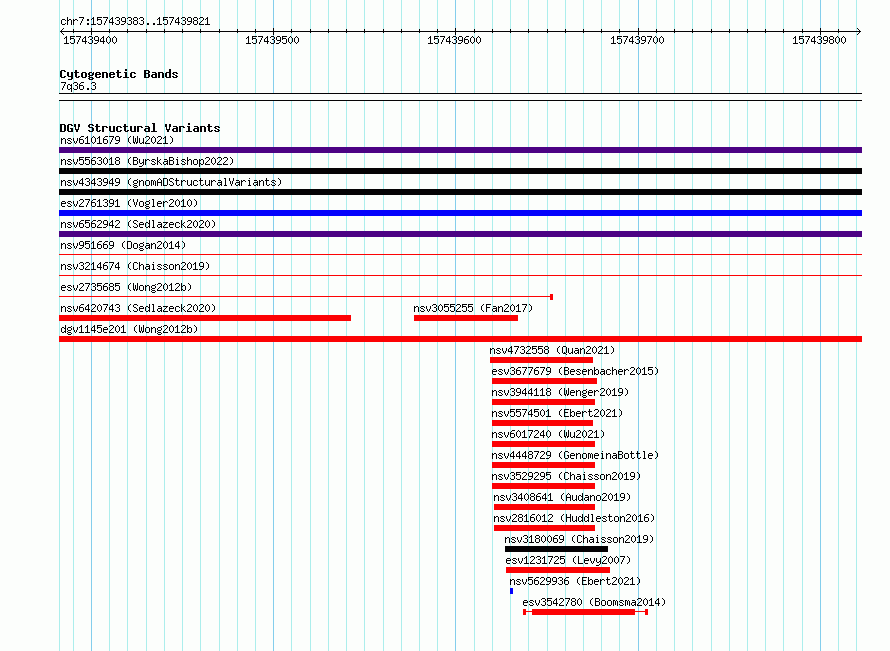The image size is (890, 651).
Task: Open esv2735685 (Wong2012b) variant label
Action: click(x=126, y=287)
